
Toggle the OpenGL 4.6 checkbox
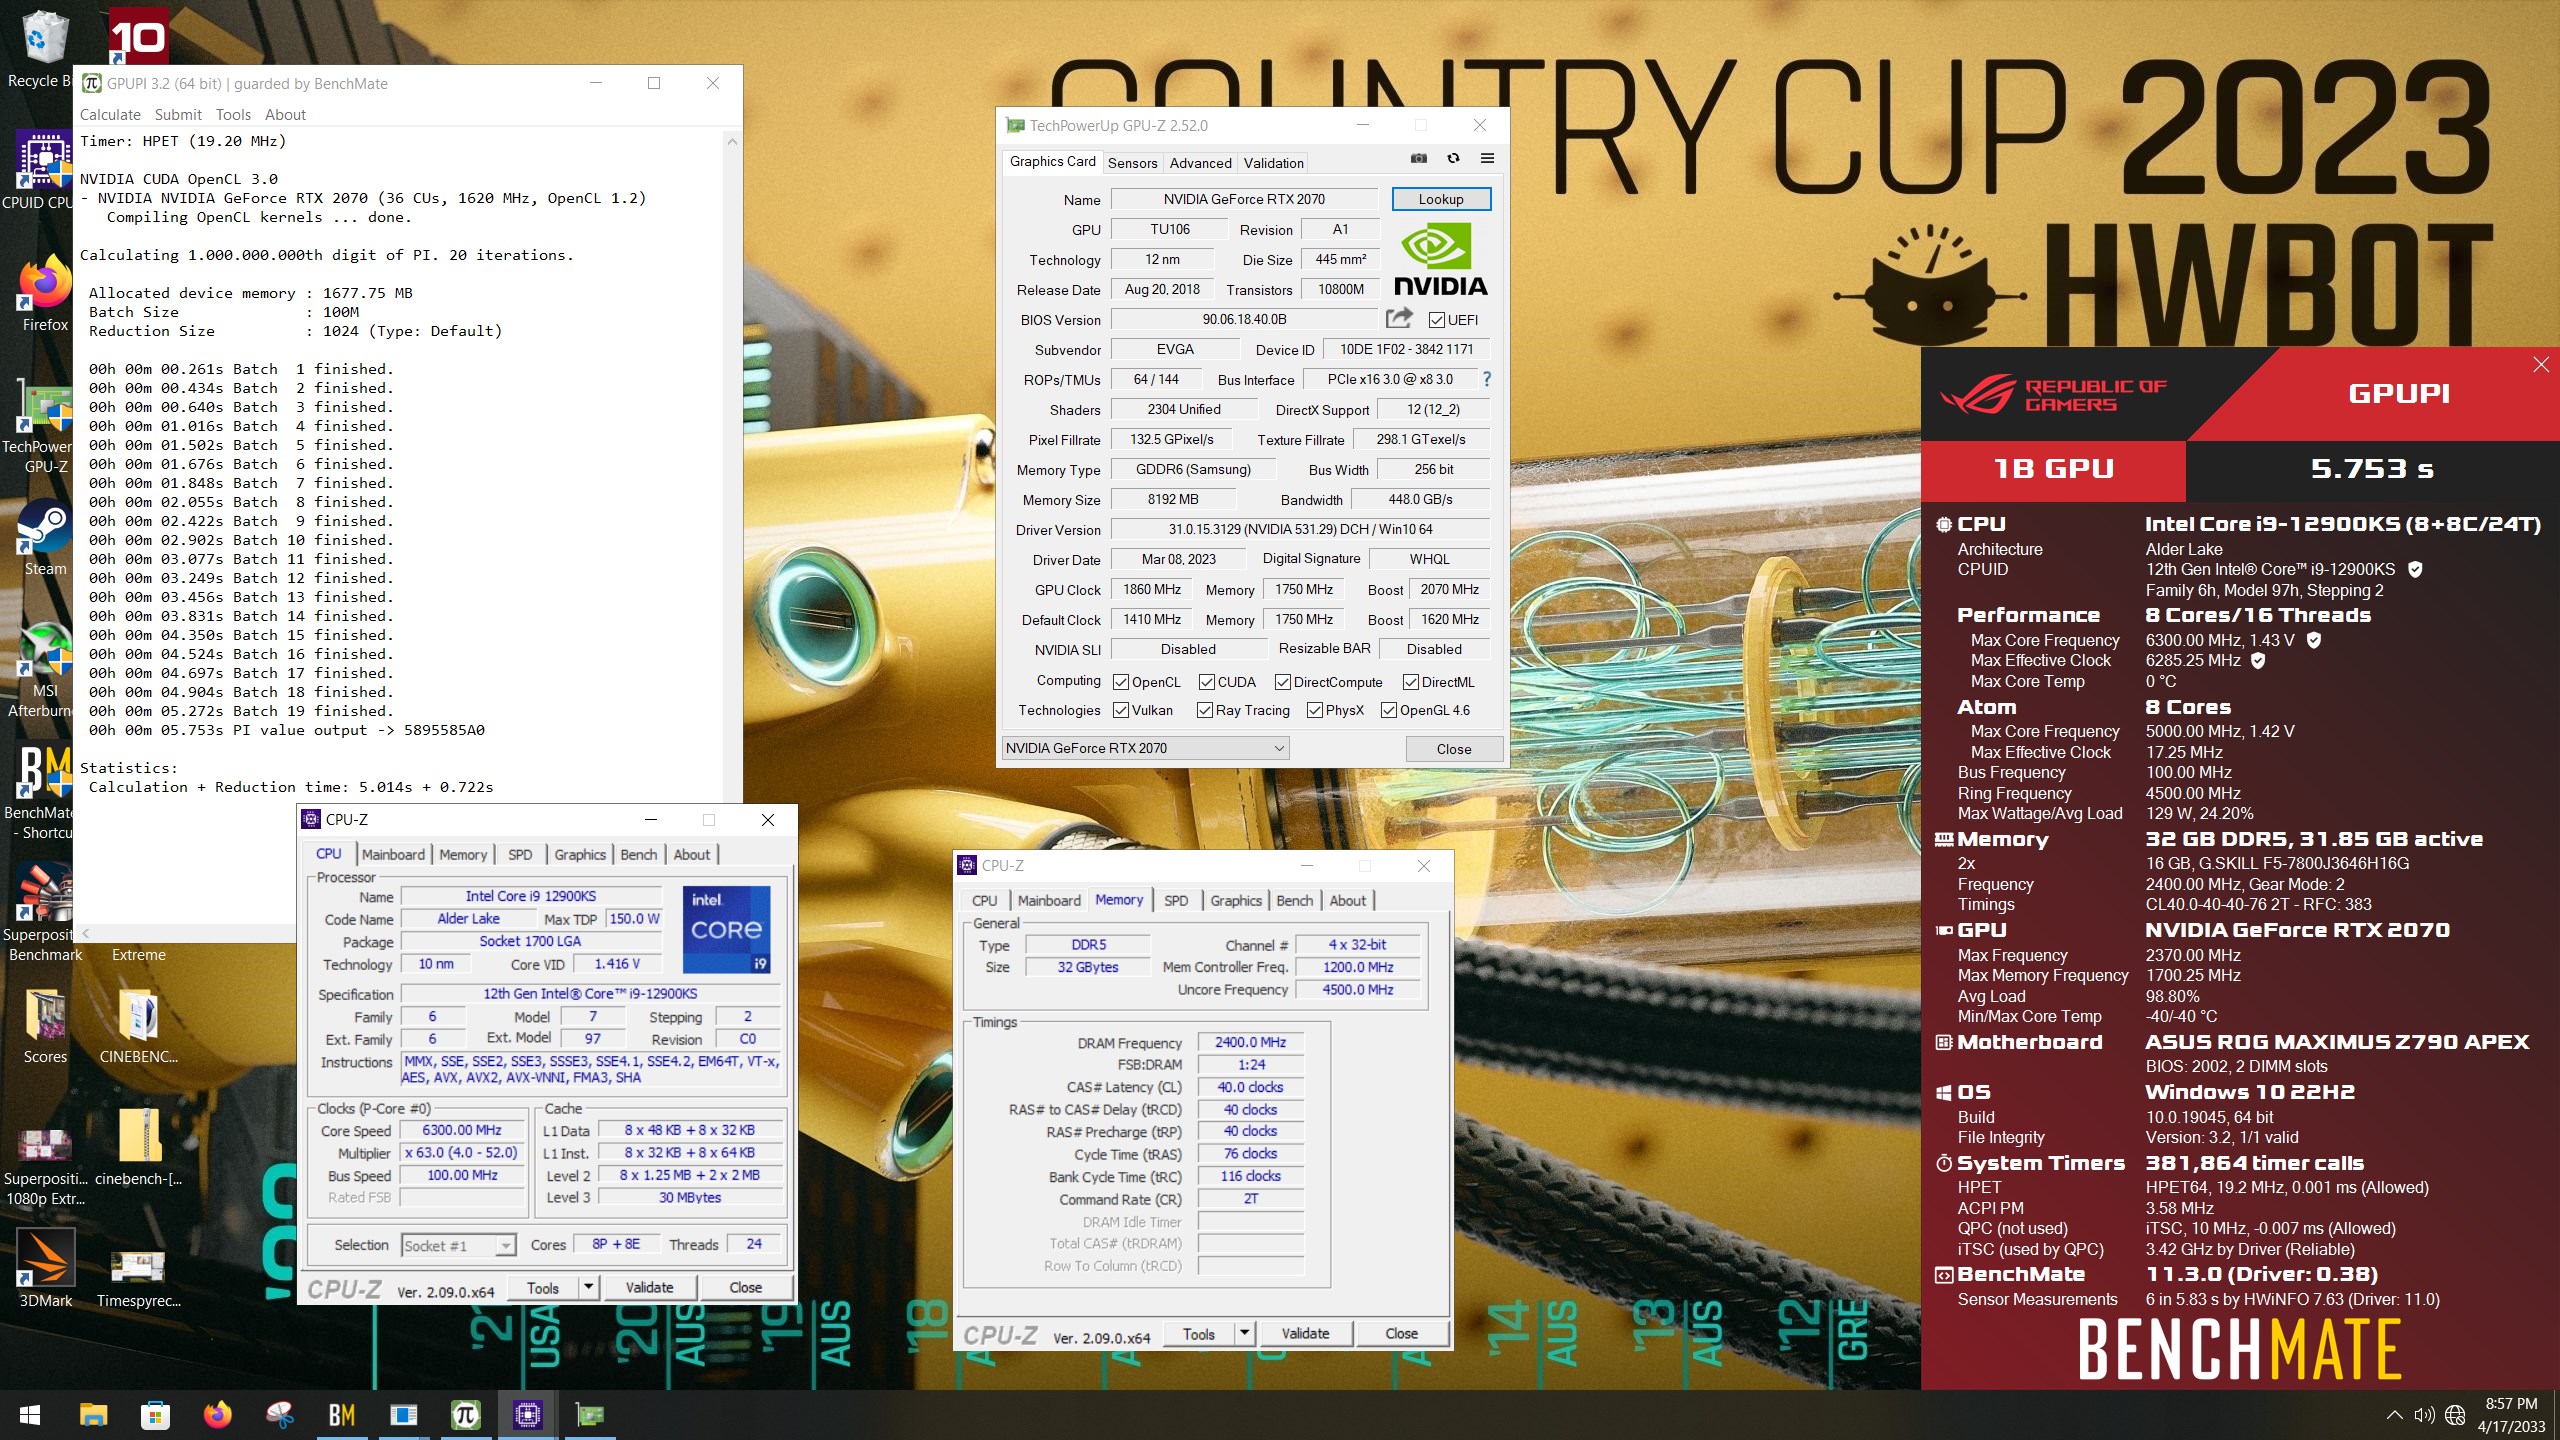pos(1389,710)
